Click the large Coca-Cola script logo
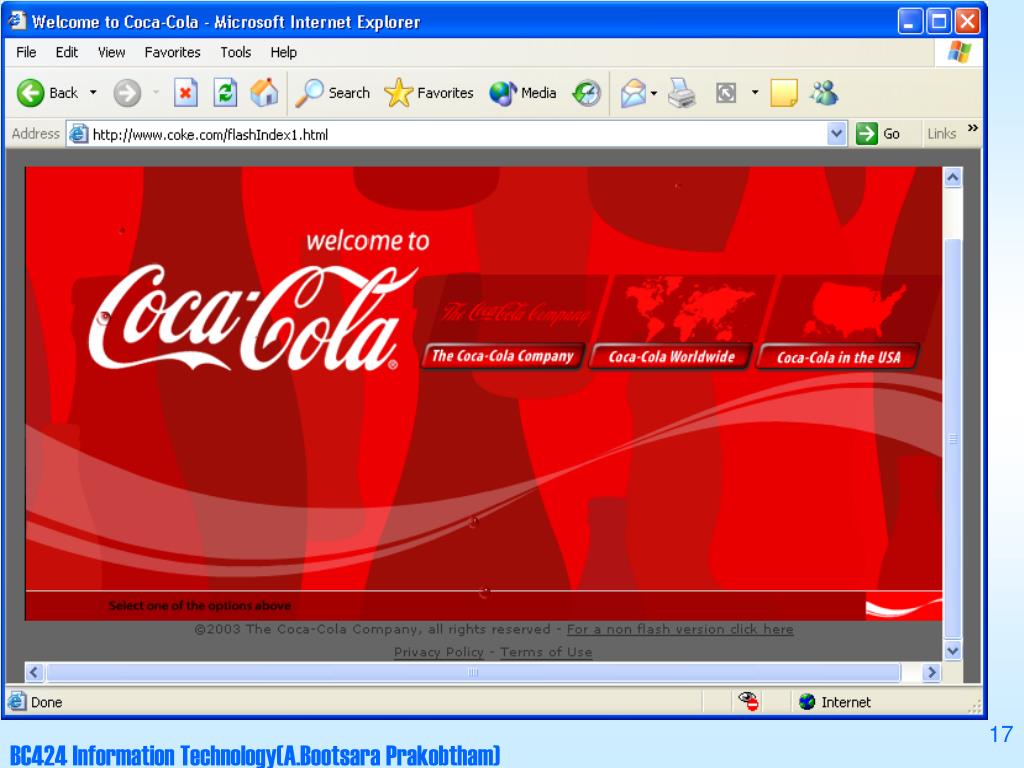This screenshot has width=1024, height=768. click(x=253, y=318)
